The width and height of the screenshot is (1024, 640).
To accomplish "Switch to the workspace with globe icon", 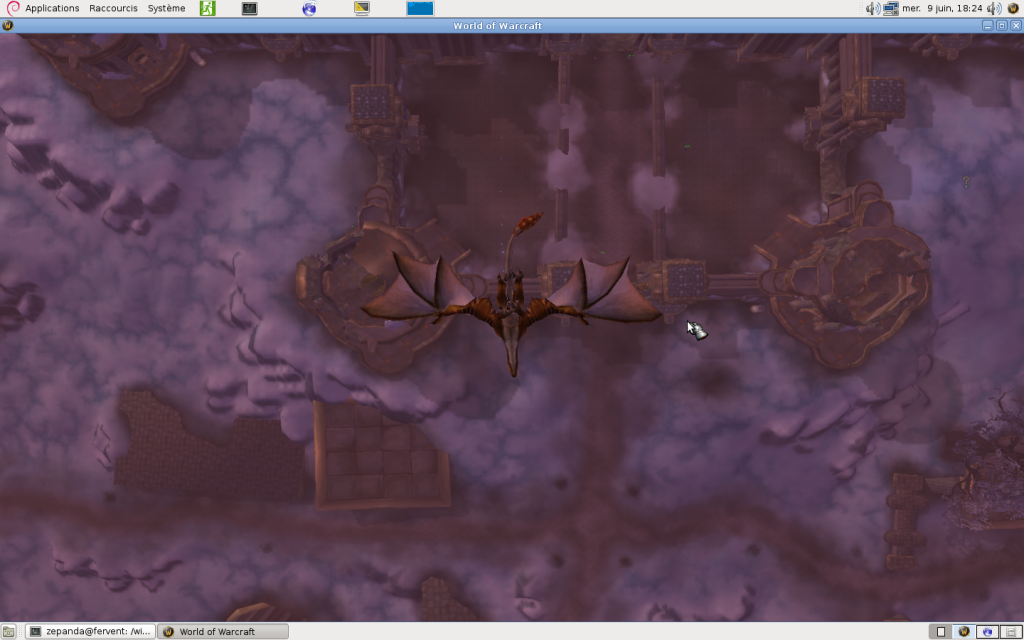I will click(987, 632).
